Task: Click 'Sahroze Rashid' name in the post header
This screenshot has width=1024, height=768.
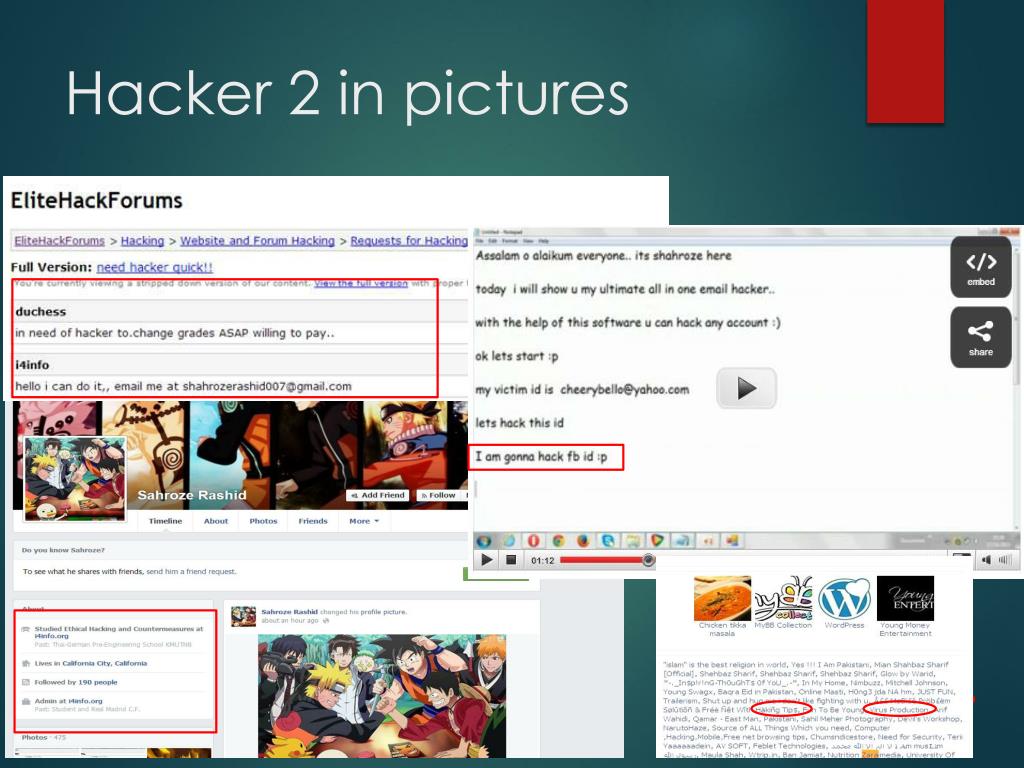Action: 289,612
